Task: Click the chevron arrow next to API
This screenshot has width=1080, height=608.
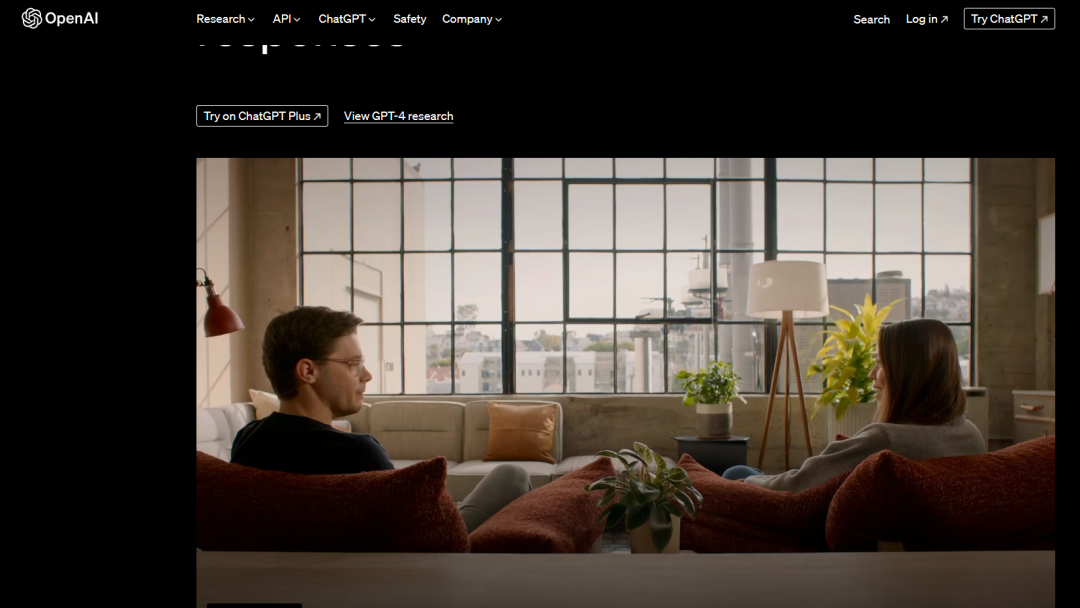Action: 297,20
